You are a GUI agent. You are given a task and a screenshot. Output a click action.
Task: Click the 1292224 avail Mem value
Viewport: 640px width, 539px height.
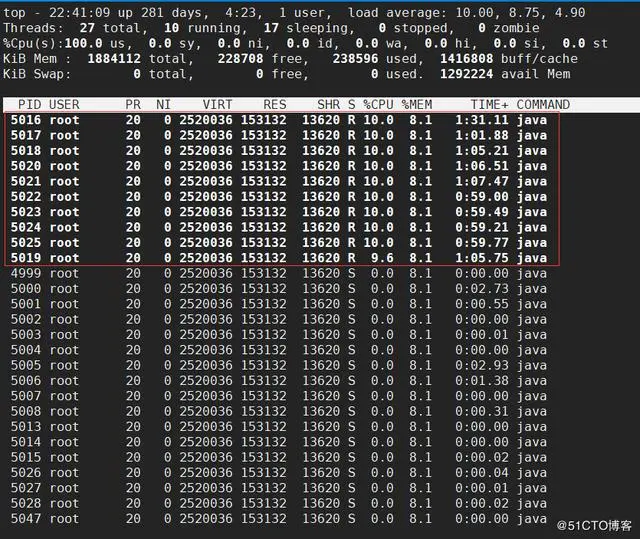click(467, 74)
